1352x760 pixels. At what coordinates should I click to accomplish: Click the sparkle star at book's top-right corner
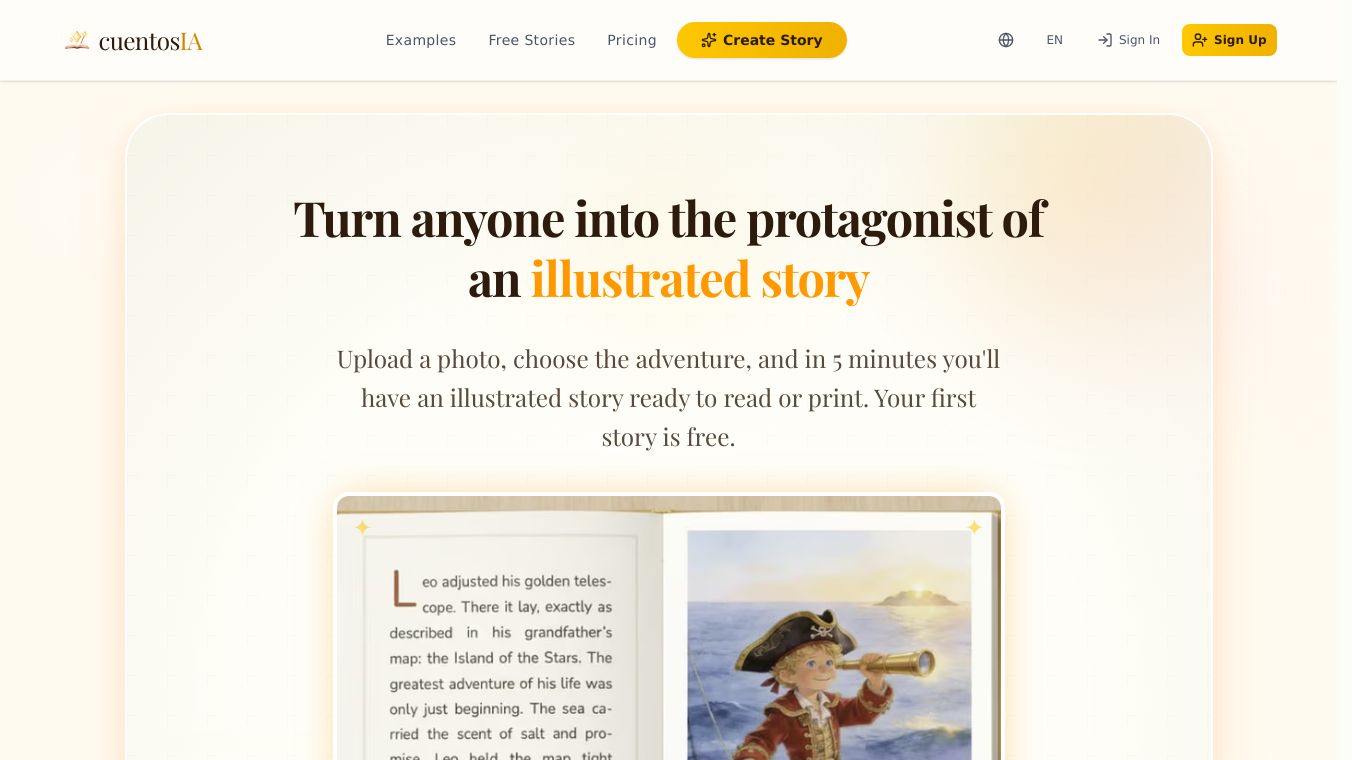coord(974,527)
